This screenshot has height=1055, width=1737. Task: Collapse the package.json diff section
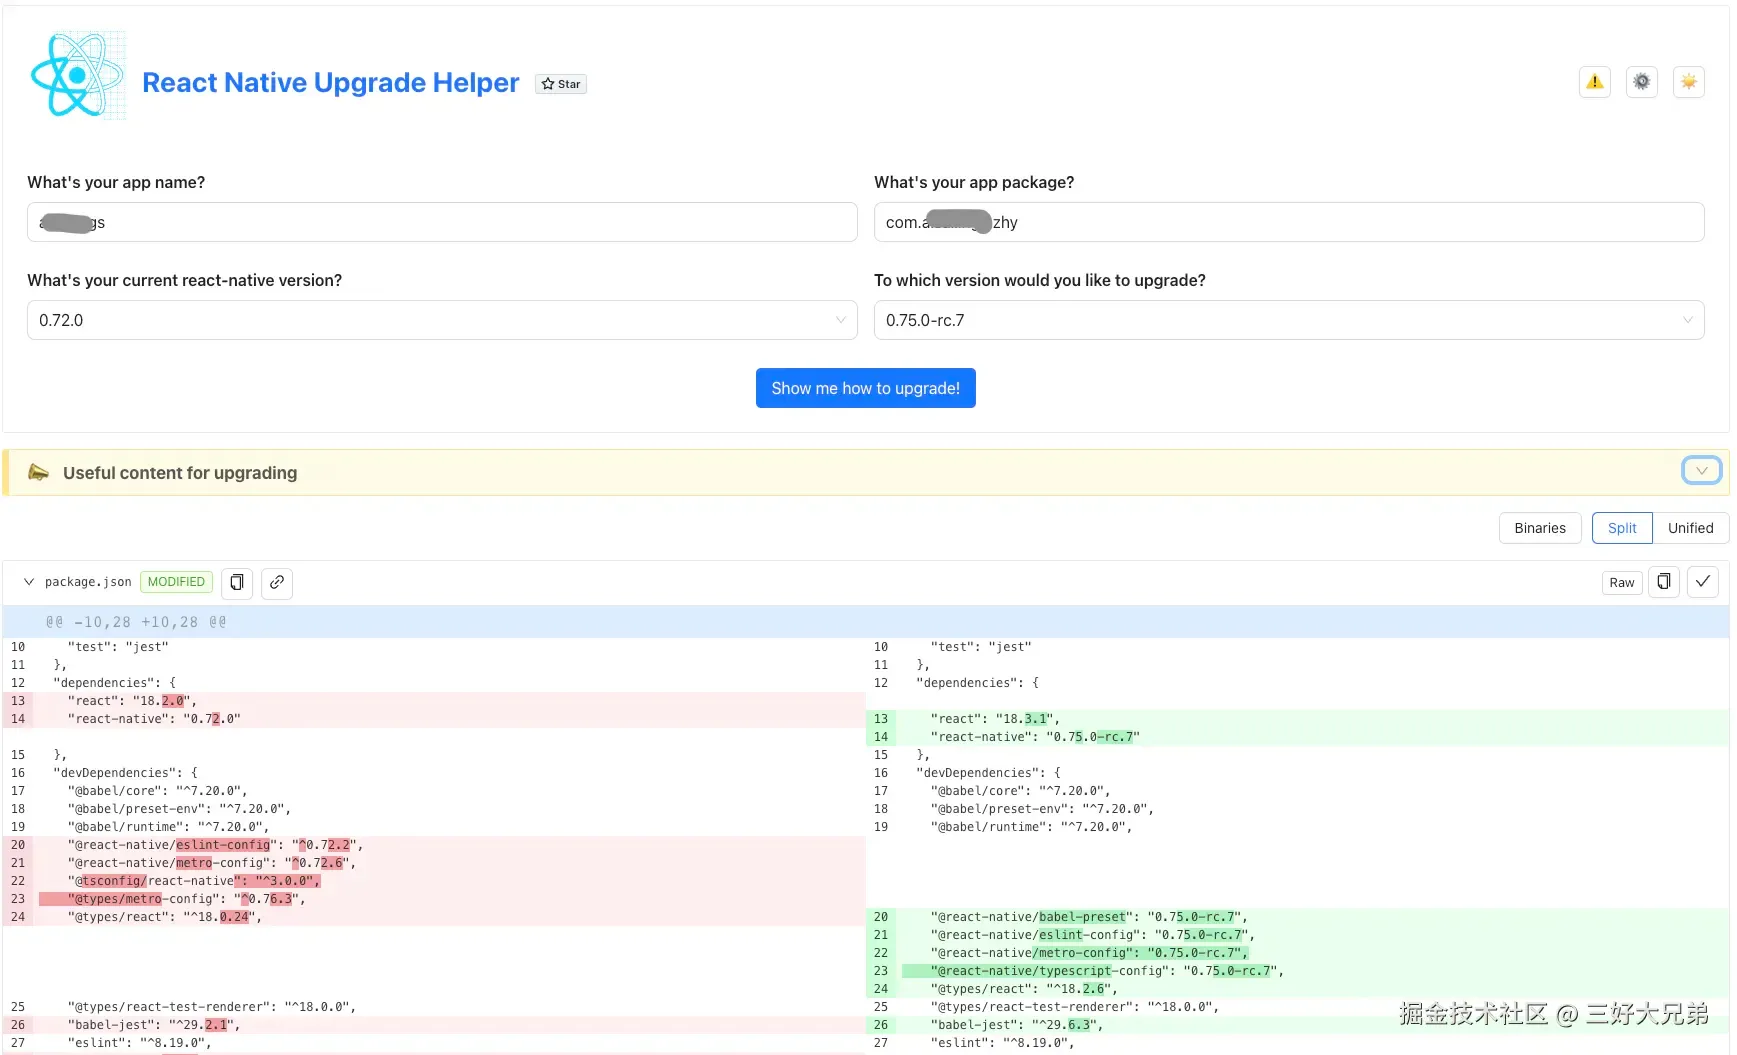coord(29,582)
